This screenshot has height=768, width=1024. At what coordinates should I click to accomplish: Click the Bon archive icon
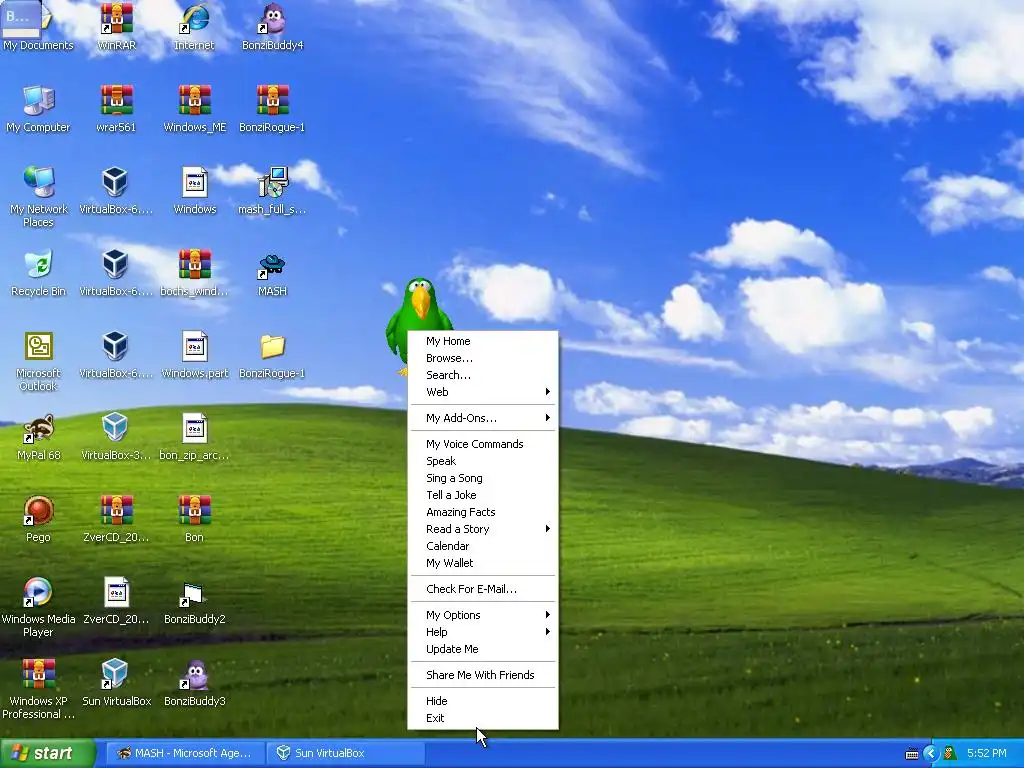coord(195,511)
